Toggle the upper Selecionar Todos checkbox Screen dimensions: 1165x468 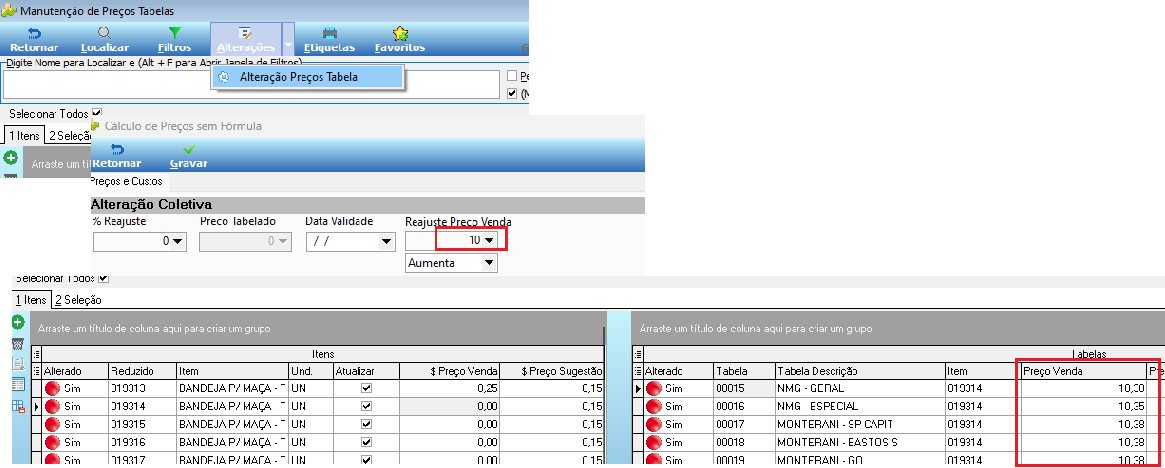97,113
